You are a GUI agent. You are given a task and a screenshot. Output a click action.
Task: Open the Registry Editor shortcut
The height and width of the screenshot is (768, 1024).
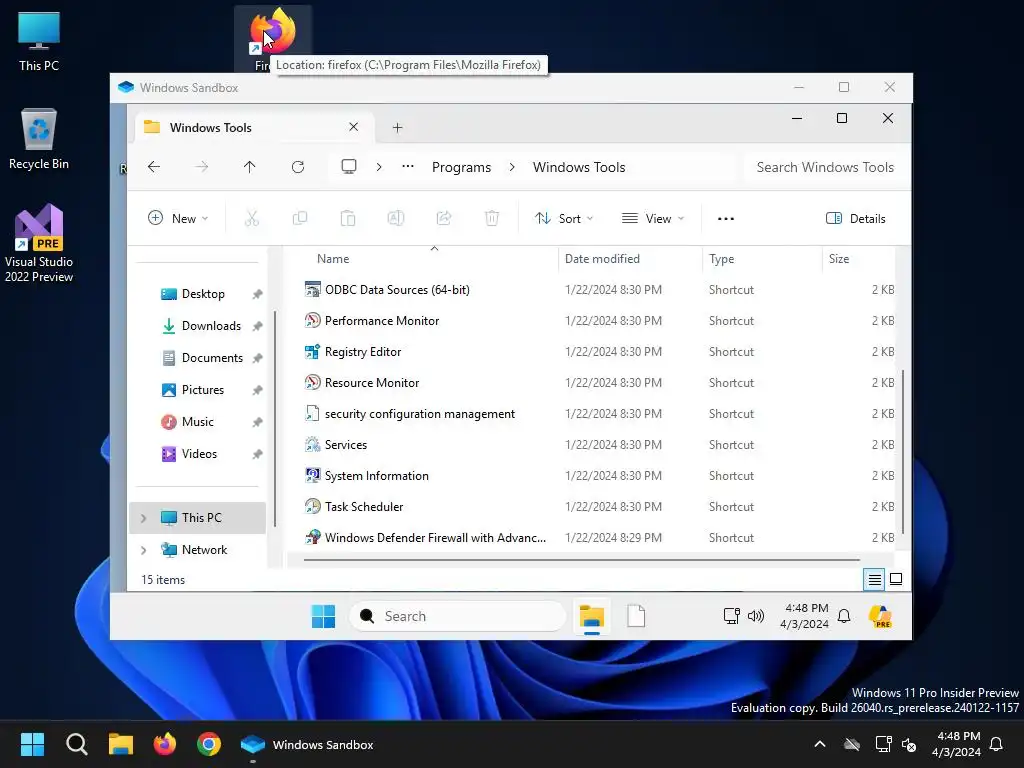click(x=363, y=351)
